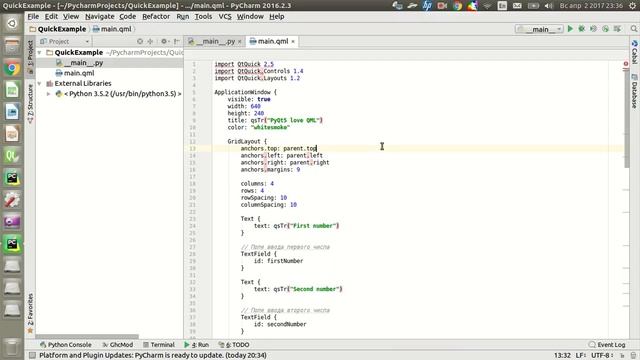Switch to the __main__.py editor tab
The height and width of the screenshot is (360, 640).
[x=216, y=41]
